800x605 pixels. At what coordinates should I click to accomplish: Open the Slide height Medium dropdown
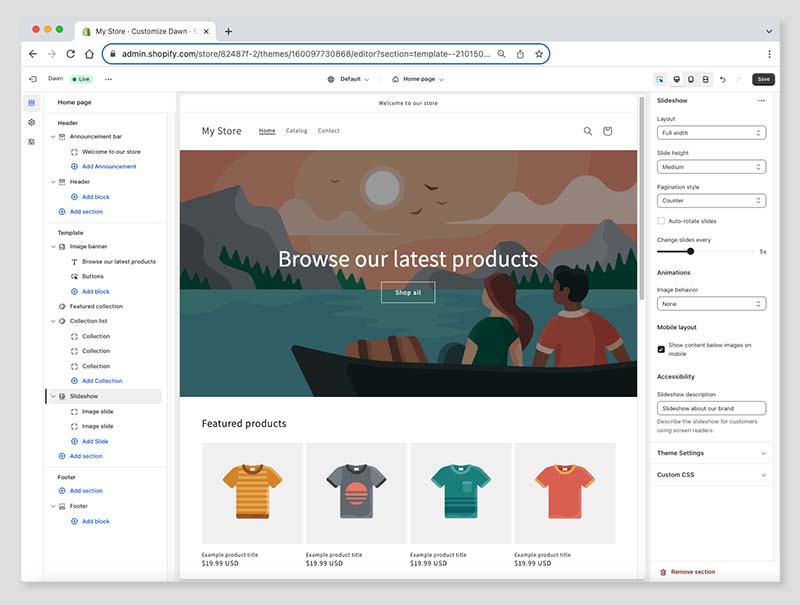coord(711,167)
